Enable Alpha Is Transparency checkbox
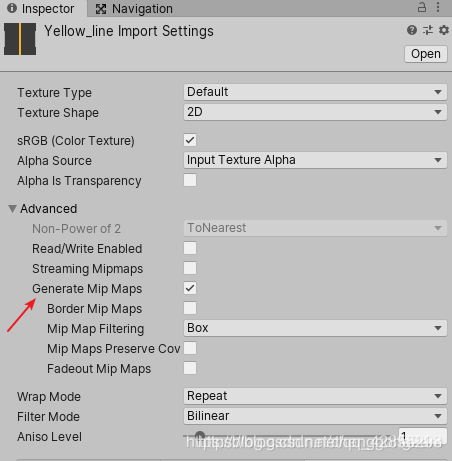This screenshot has height=461, width=452. pos(190,180)
